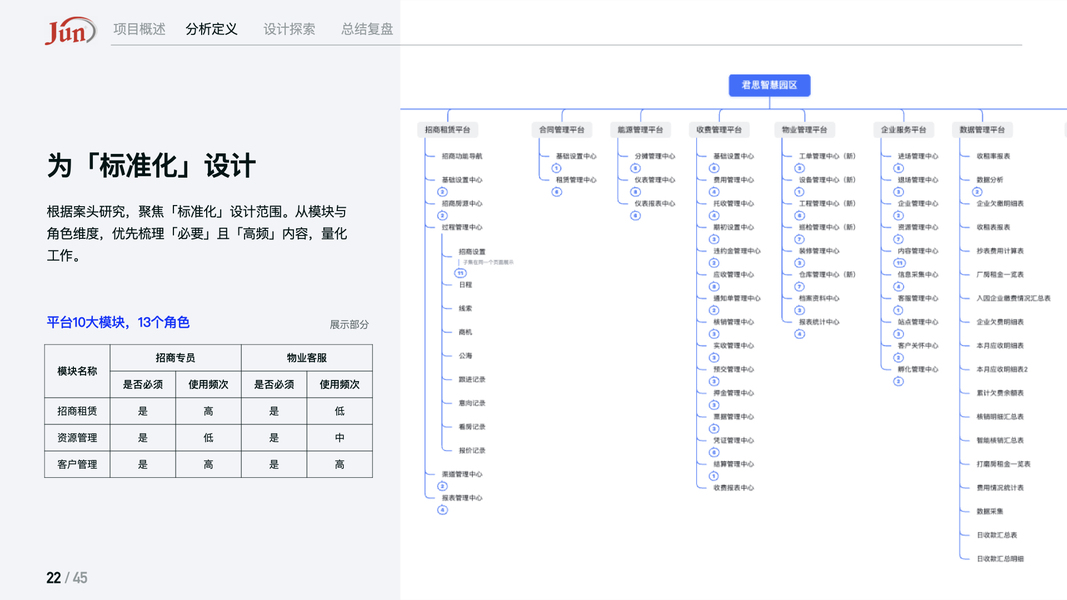Click the 仪表管理中心 node

(655, 180)
